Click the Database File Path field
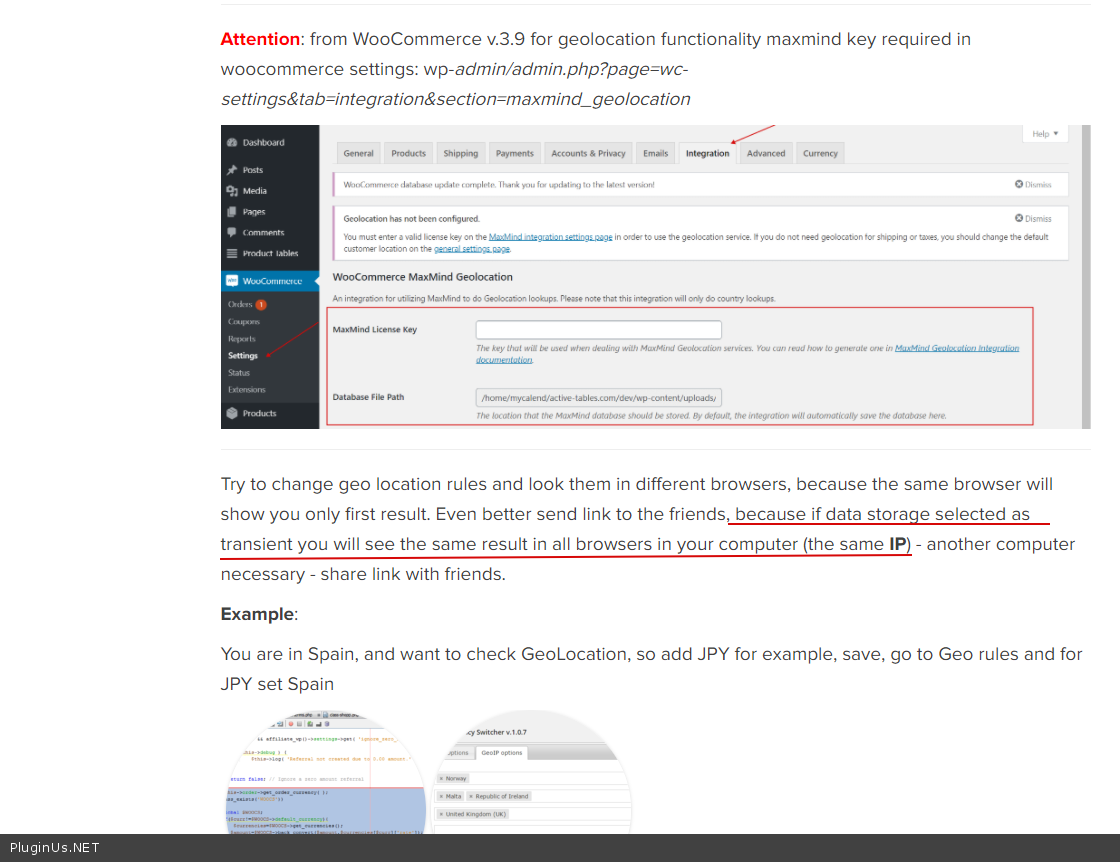Image resolution: width=1120 pixels, height=862 pixels. pos(599,398)
